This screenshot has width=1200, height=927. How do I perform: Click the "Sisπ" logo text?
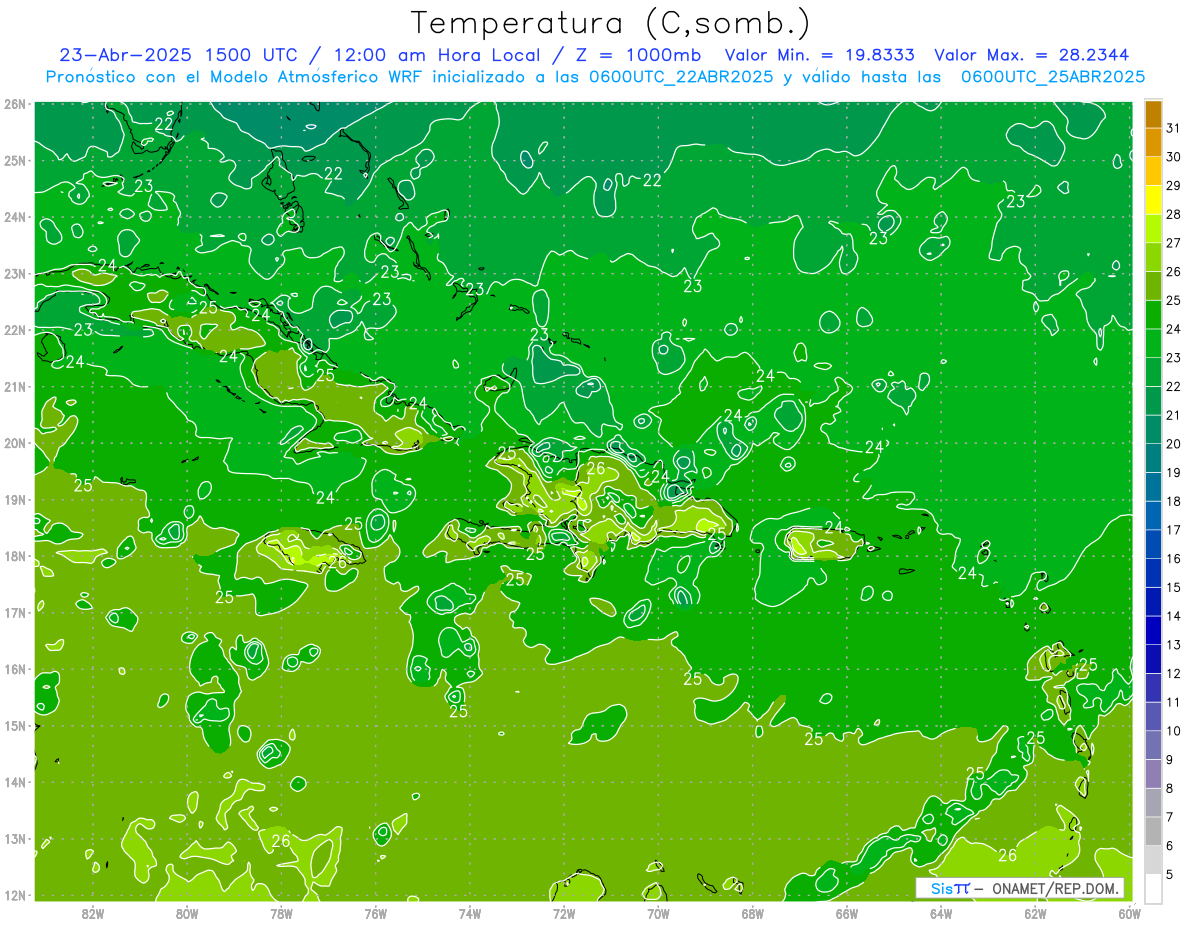coord(950,888)
